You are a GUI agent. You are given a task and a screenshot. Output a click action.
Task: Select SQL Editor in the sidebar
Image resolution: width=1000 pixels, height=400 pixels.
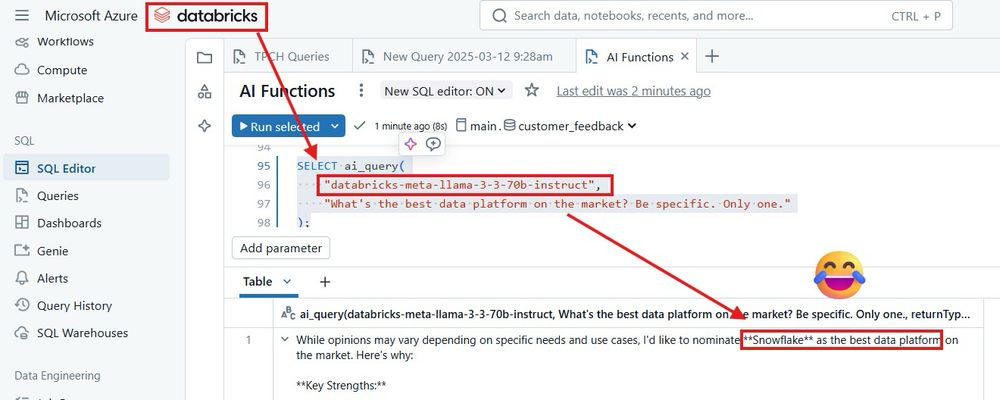[x=86, y=168]
